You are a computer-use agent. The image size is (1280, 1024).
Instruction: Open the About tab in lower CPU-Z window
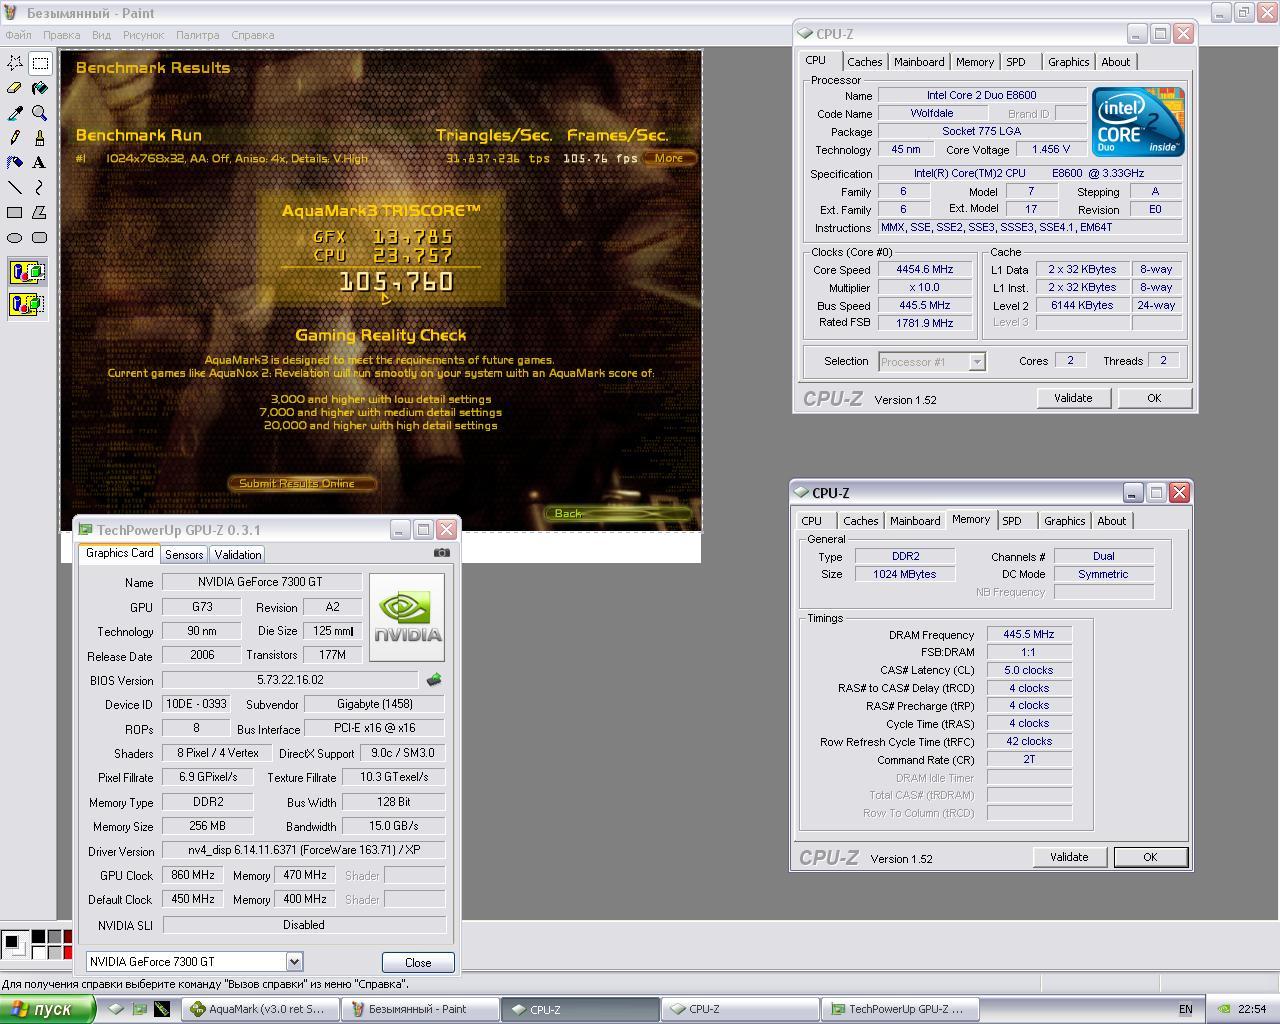[x=1111, y=521]
